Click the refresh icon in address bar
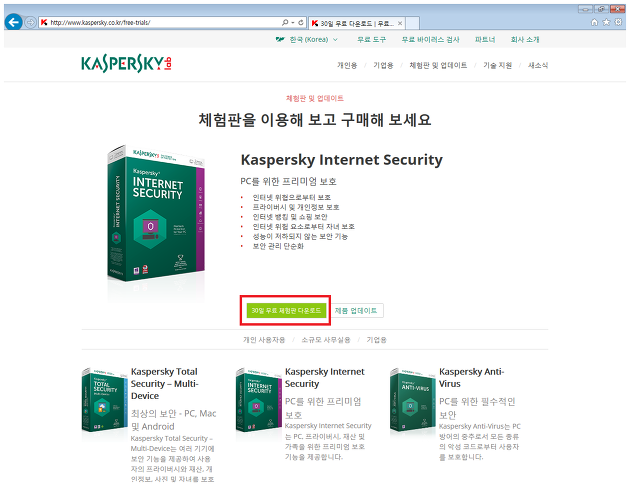Image resolution: width=630 pixels, height=486 pixels. coord(301,22)
